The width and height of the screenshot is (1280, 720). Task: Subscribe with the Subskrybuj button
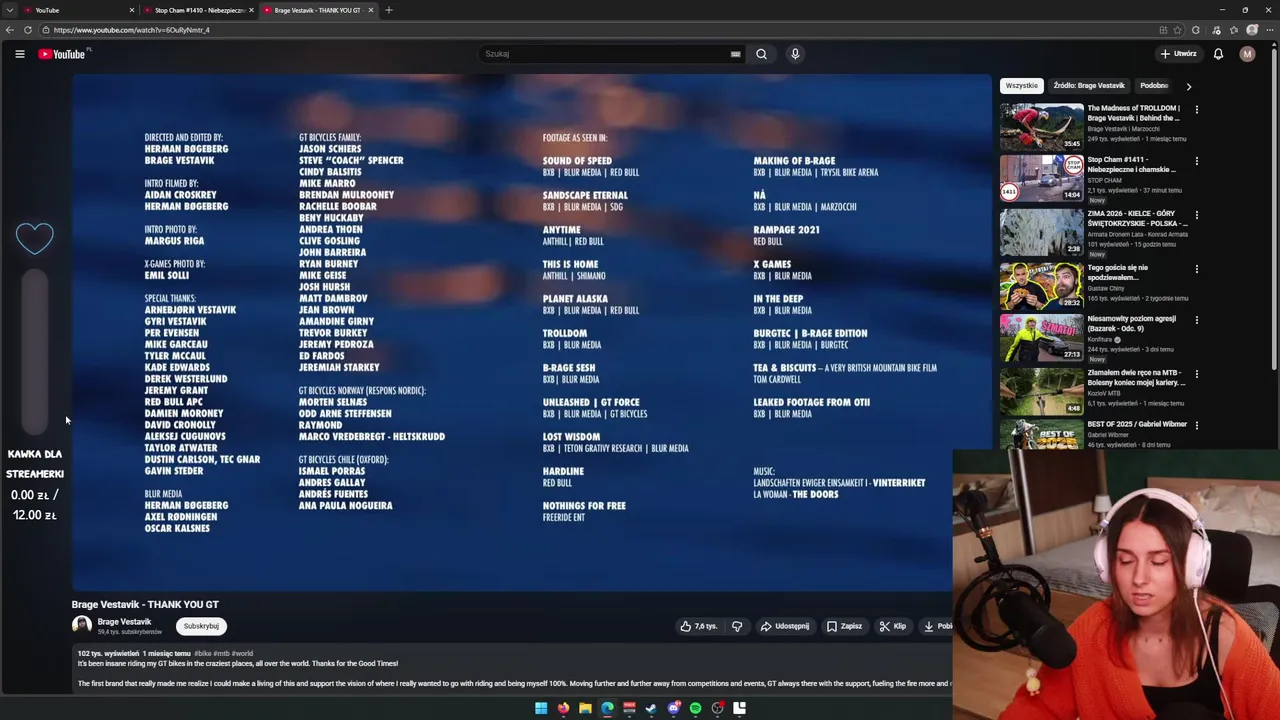click(201, 626)
